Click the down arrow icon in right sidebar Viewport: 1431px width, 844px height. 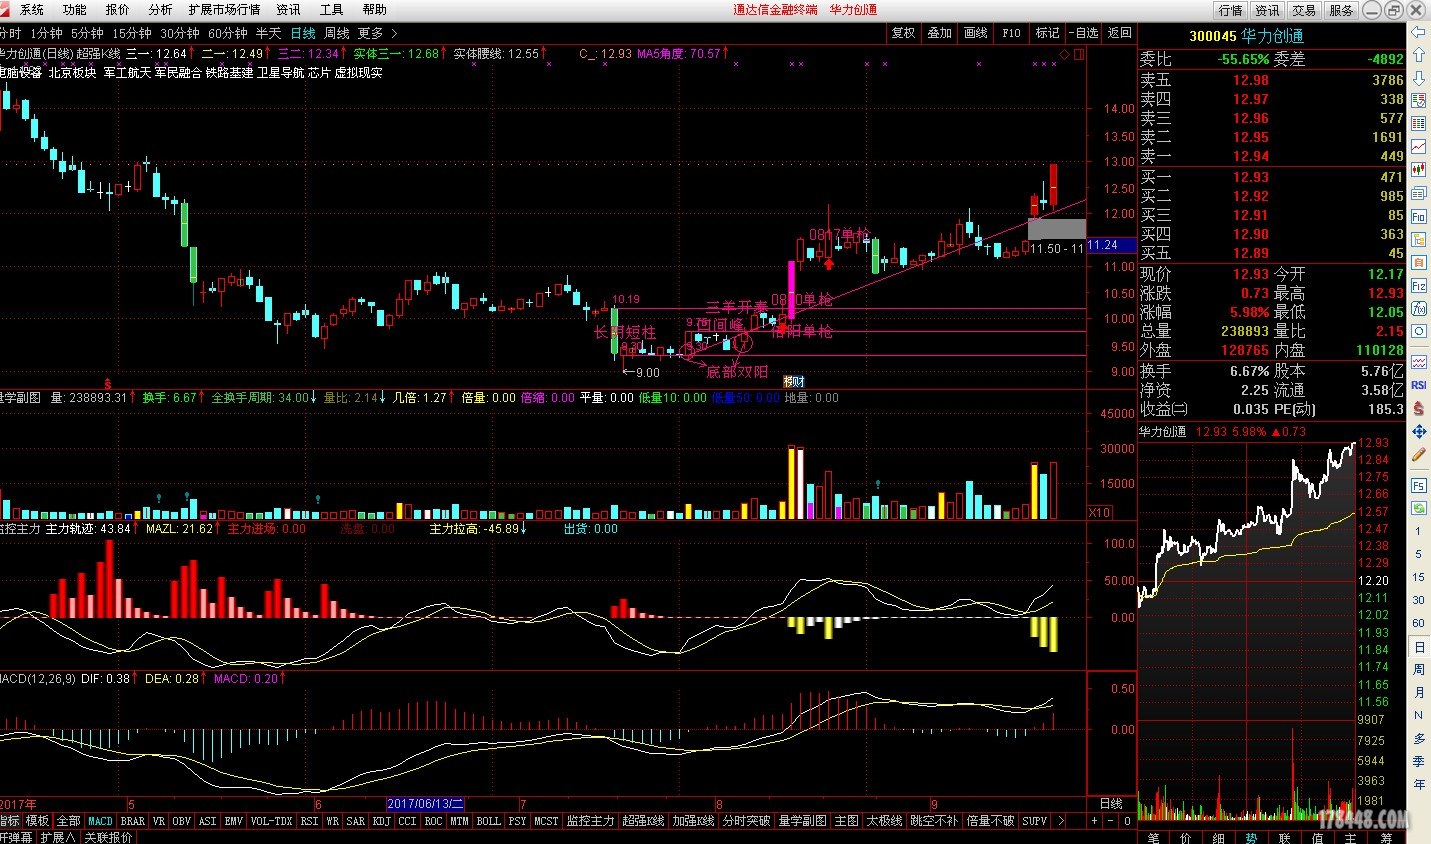coord(1418,79)
